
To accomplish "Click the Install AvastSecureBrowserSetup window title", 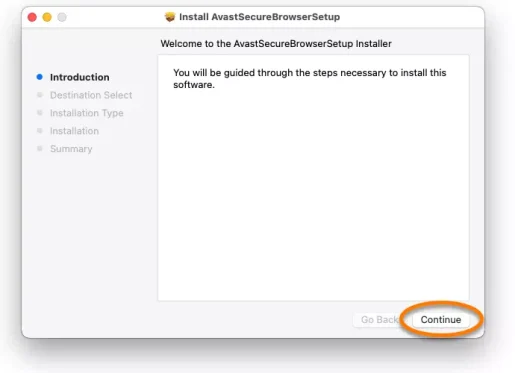I will pos(260,17).
